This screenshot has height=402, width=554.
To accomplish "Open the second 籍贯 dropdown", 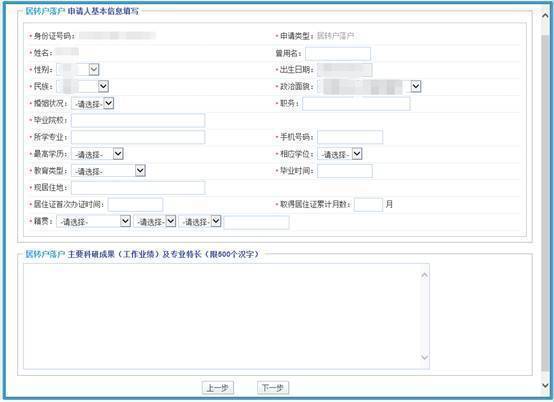I will click(x=155, y=221).
